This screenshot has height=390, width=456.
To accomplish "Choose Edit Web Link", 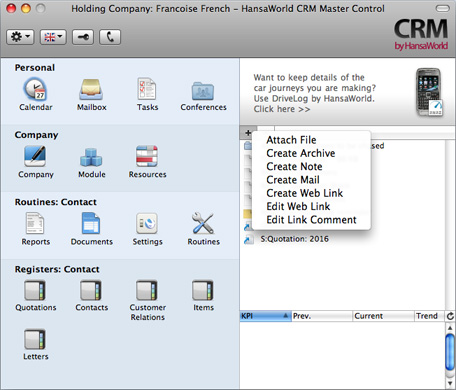I will pyautogui.click(x=298, y=206).
